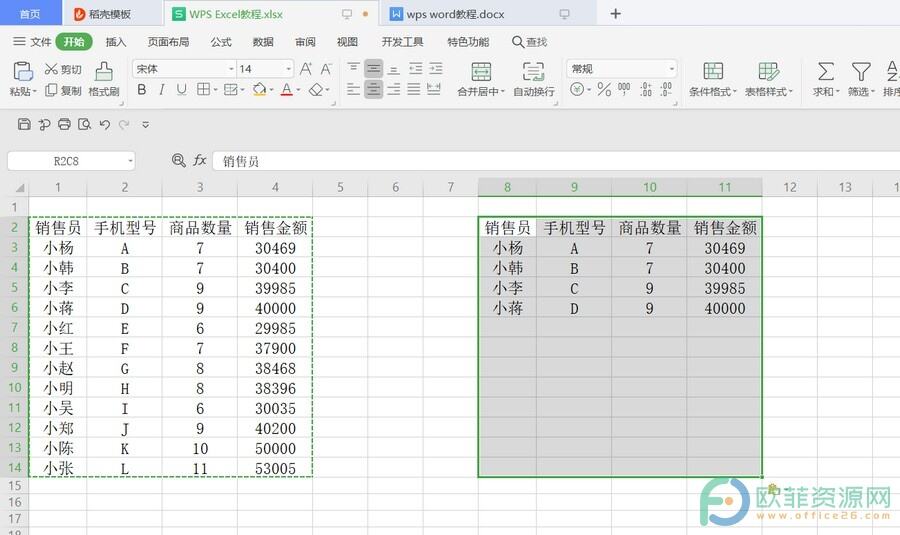This screenshot has width=900, height=535.
Task: Click the Cut scissors icon
Action: [x=51, y=69]
